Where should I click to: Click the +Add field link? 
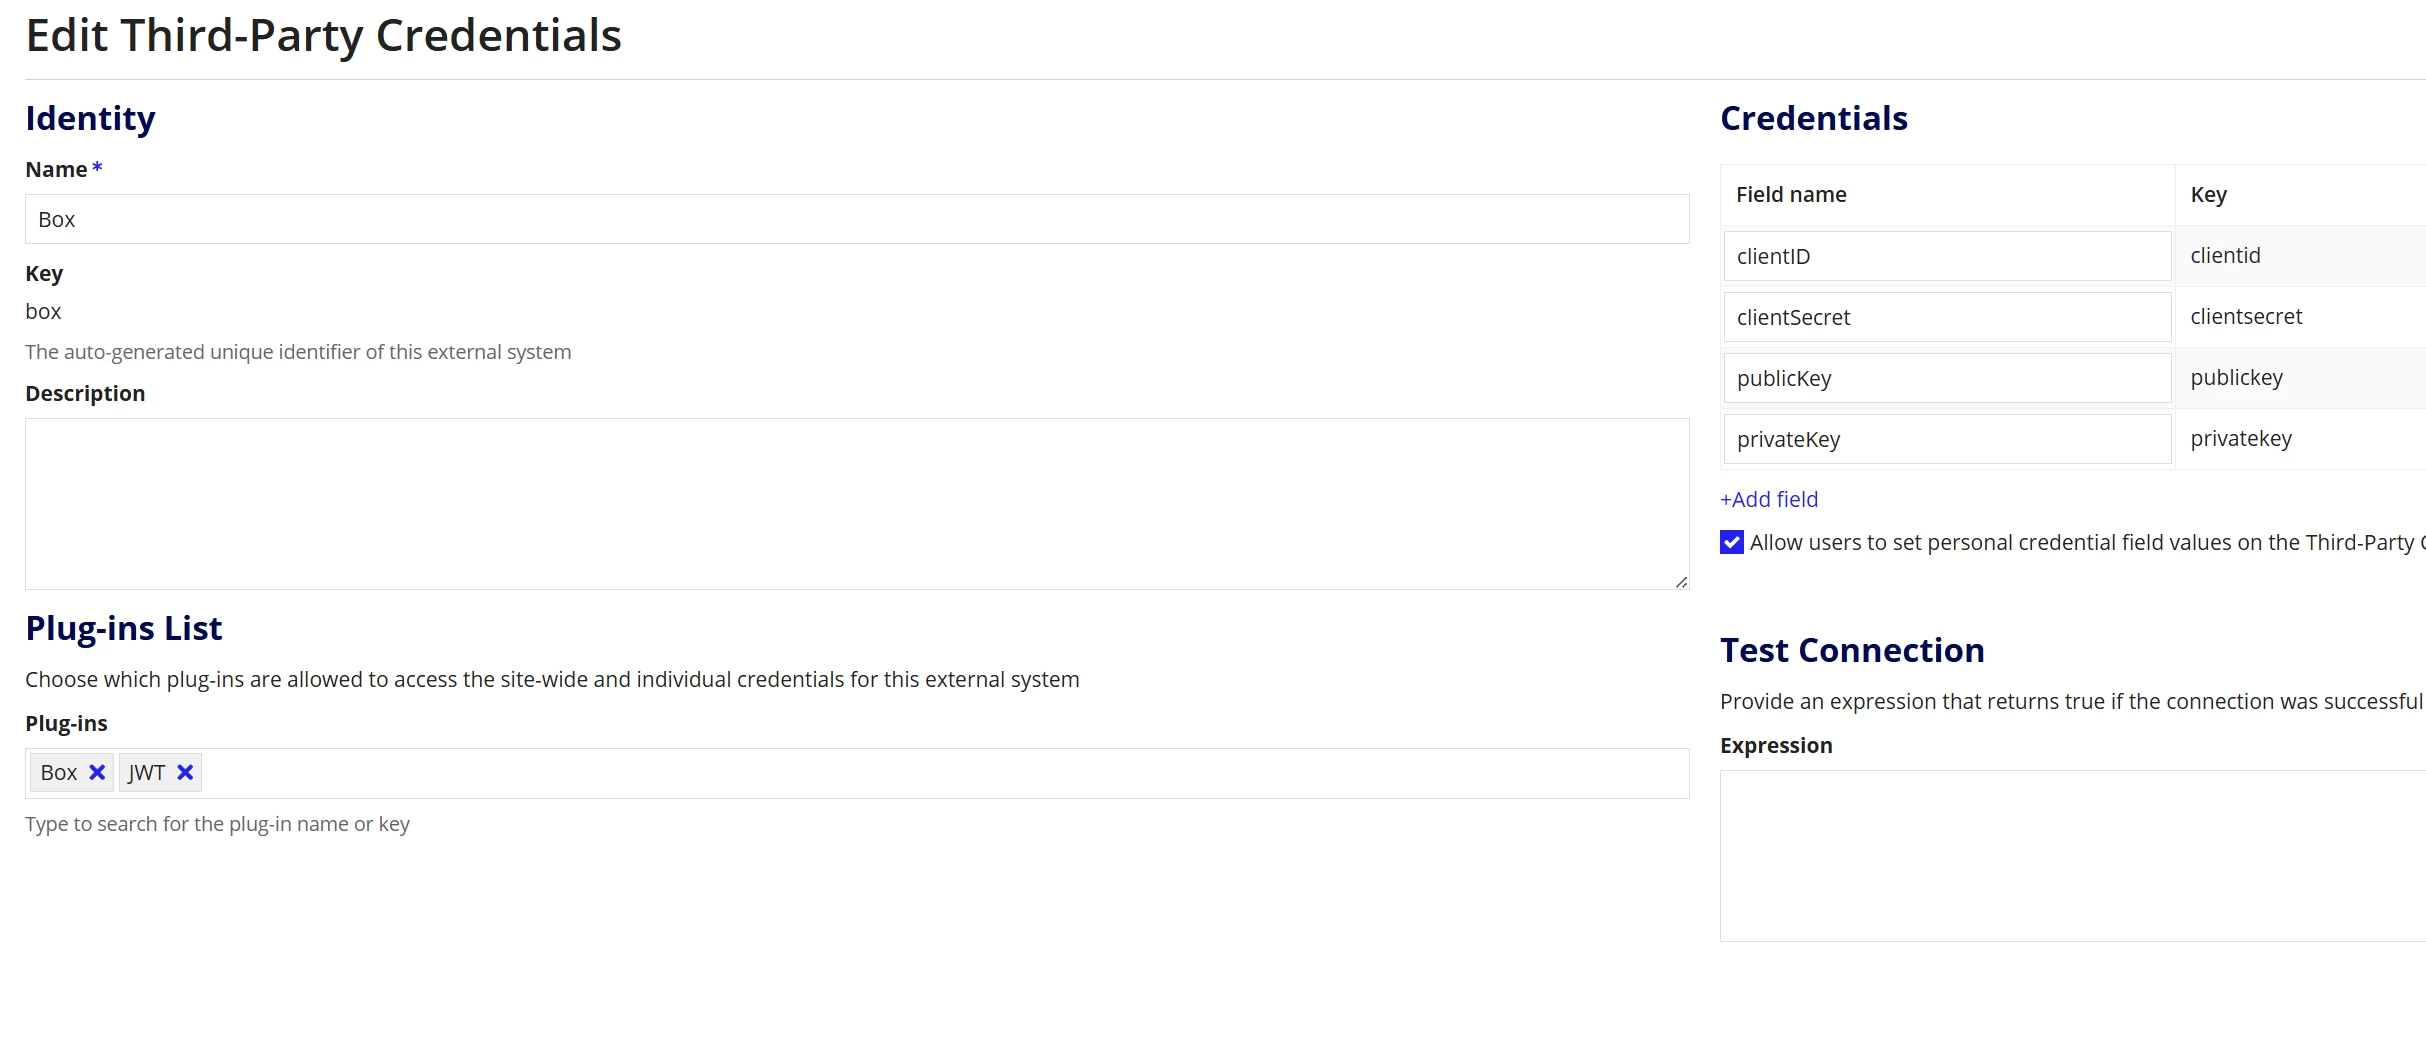click(x=1768, y=499)
